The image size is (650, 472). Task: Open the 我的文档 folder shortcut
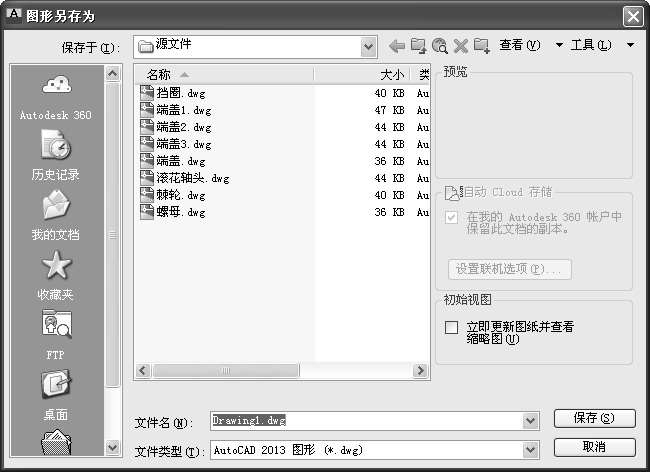[56, 215]
